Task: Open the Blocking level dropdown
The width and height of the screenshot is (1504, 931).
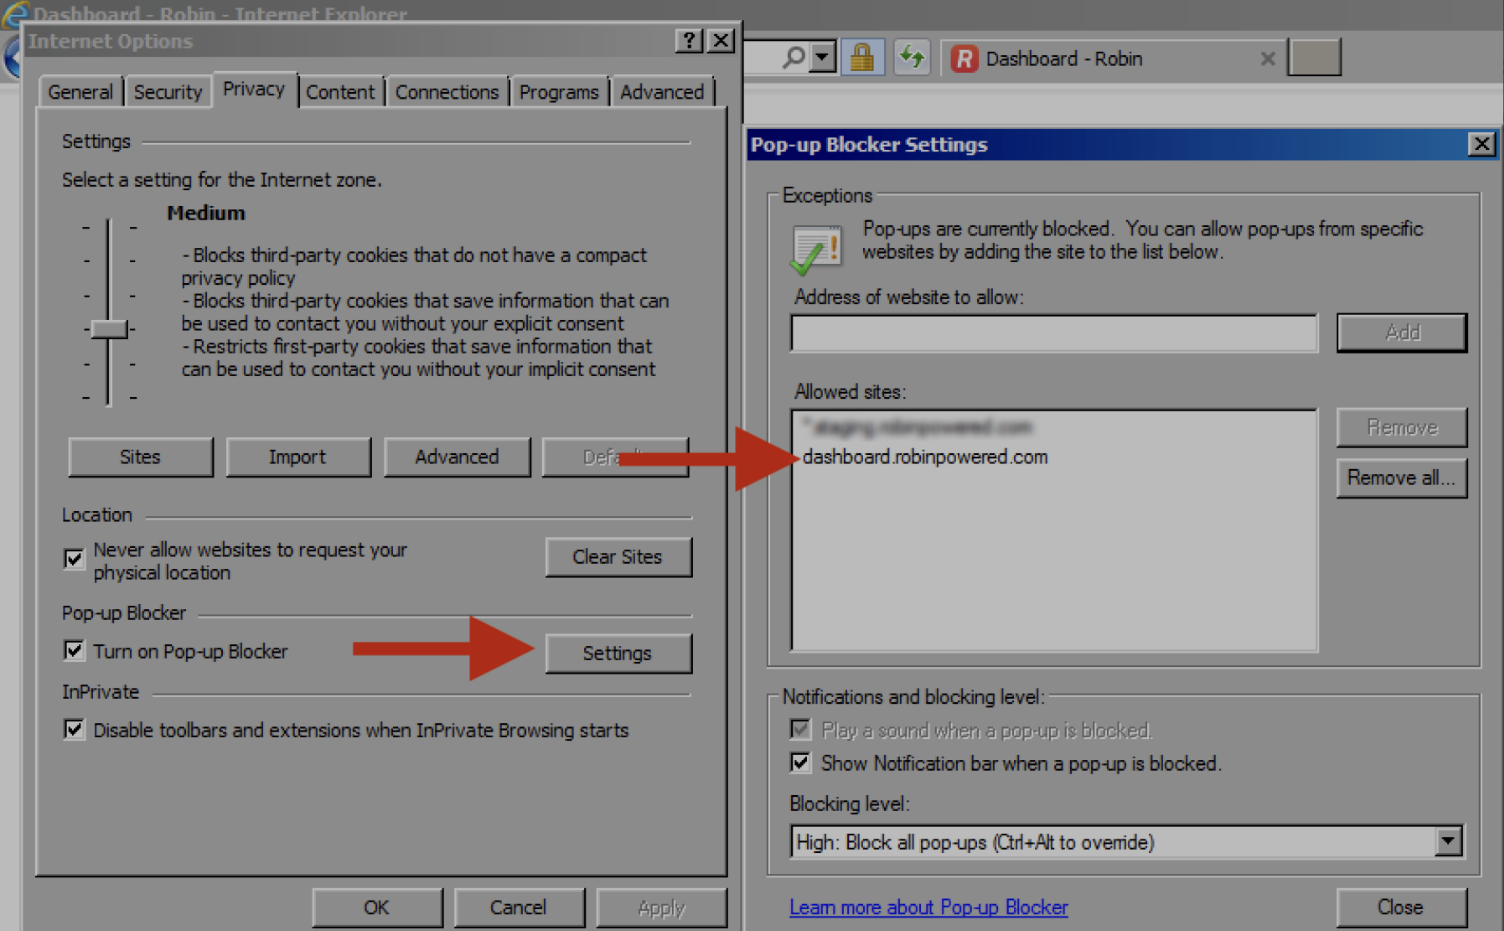Action: (1448, 842)
